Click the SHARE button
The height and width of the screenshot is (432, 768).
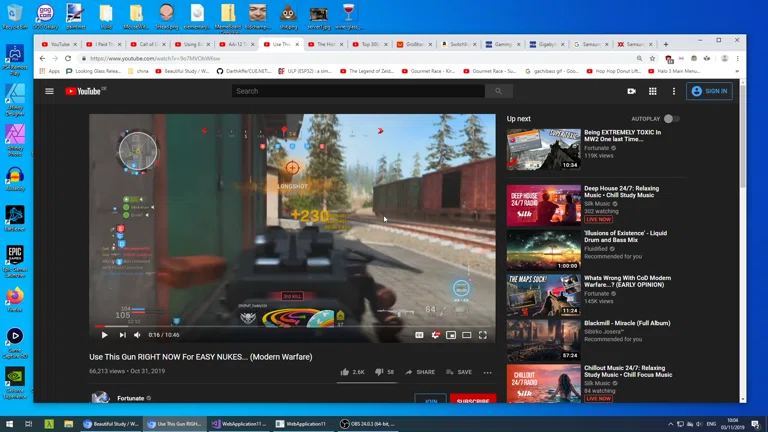pos(420,372)
